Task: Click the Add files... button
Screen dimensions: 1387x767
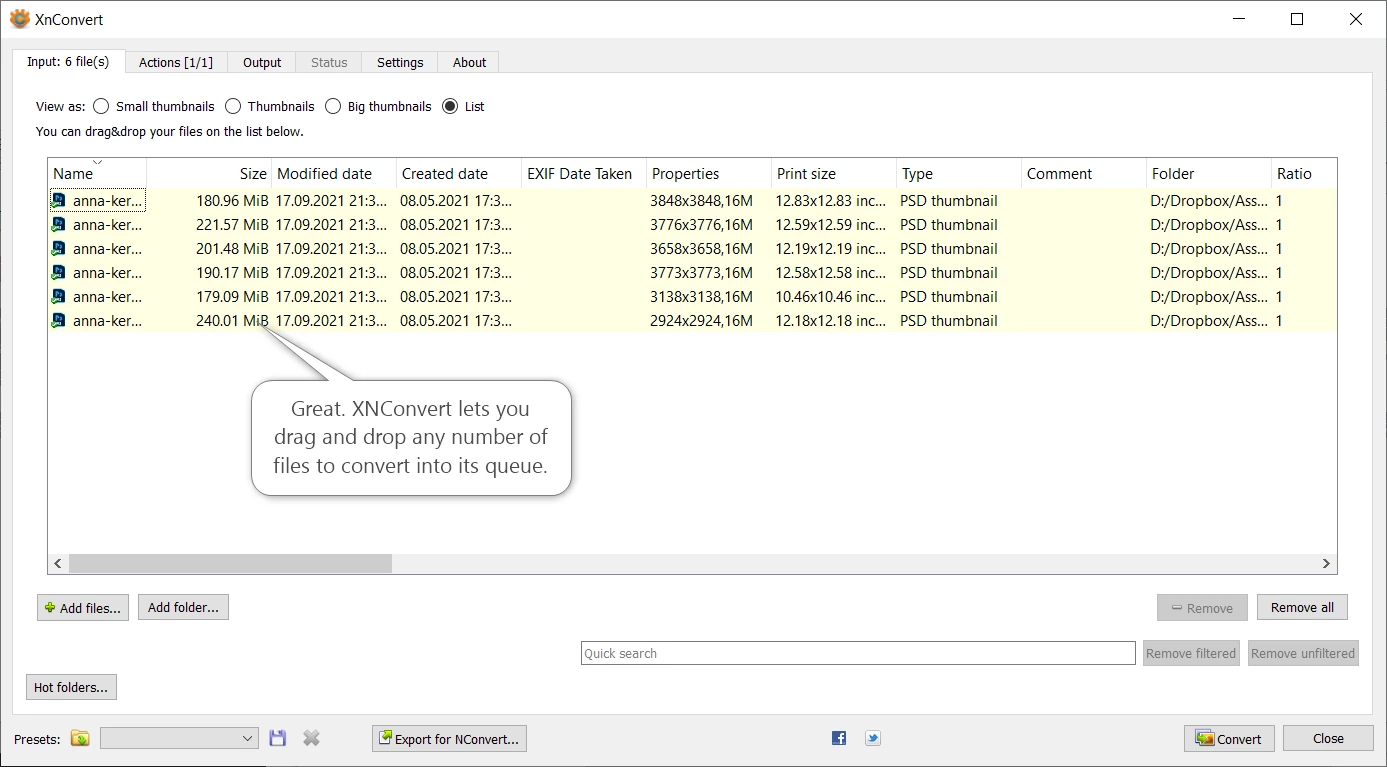Action: 83,607
